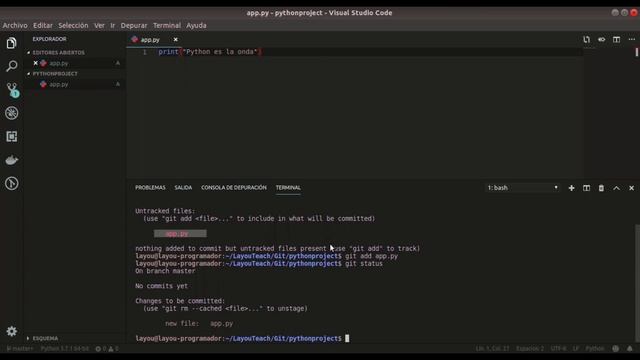640x360 pixels.
Task: Open the Editar menu
Action: 43,25
